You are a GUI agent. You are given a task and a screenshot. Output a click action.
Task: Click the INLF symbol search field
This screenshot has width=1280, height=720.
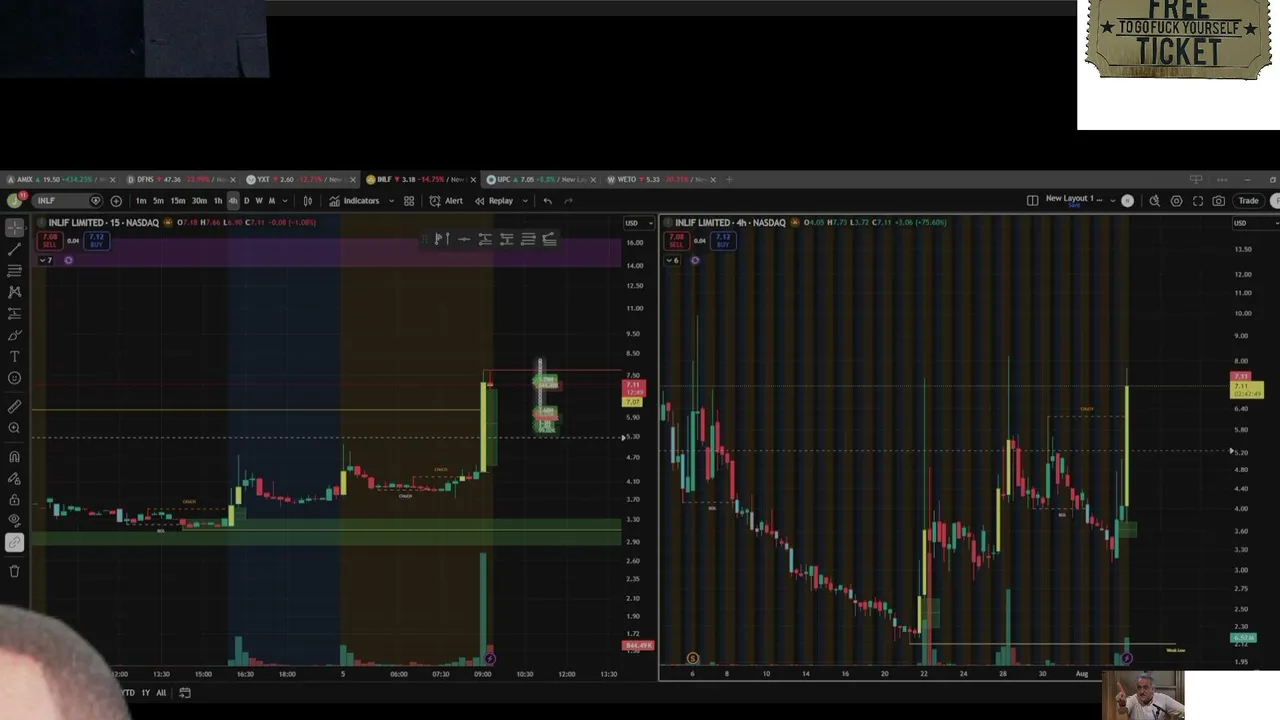66,201
